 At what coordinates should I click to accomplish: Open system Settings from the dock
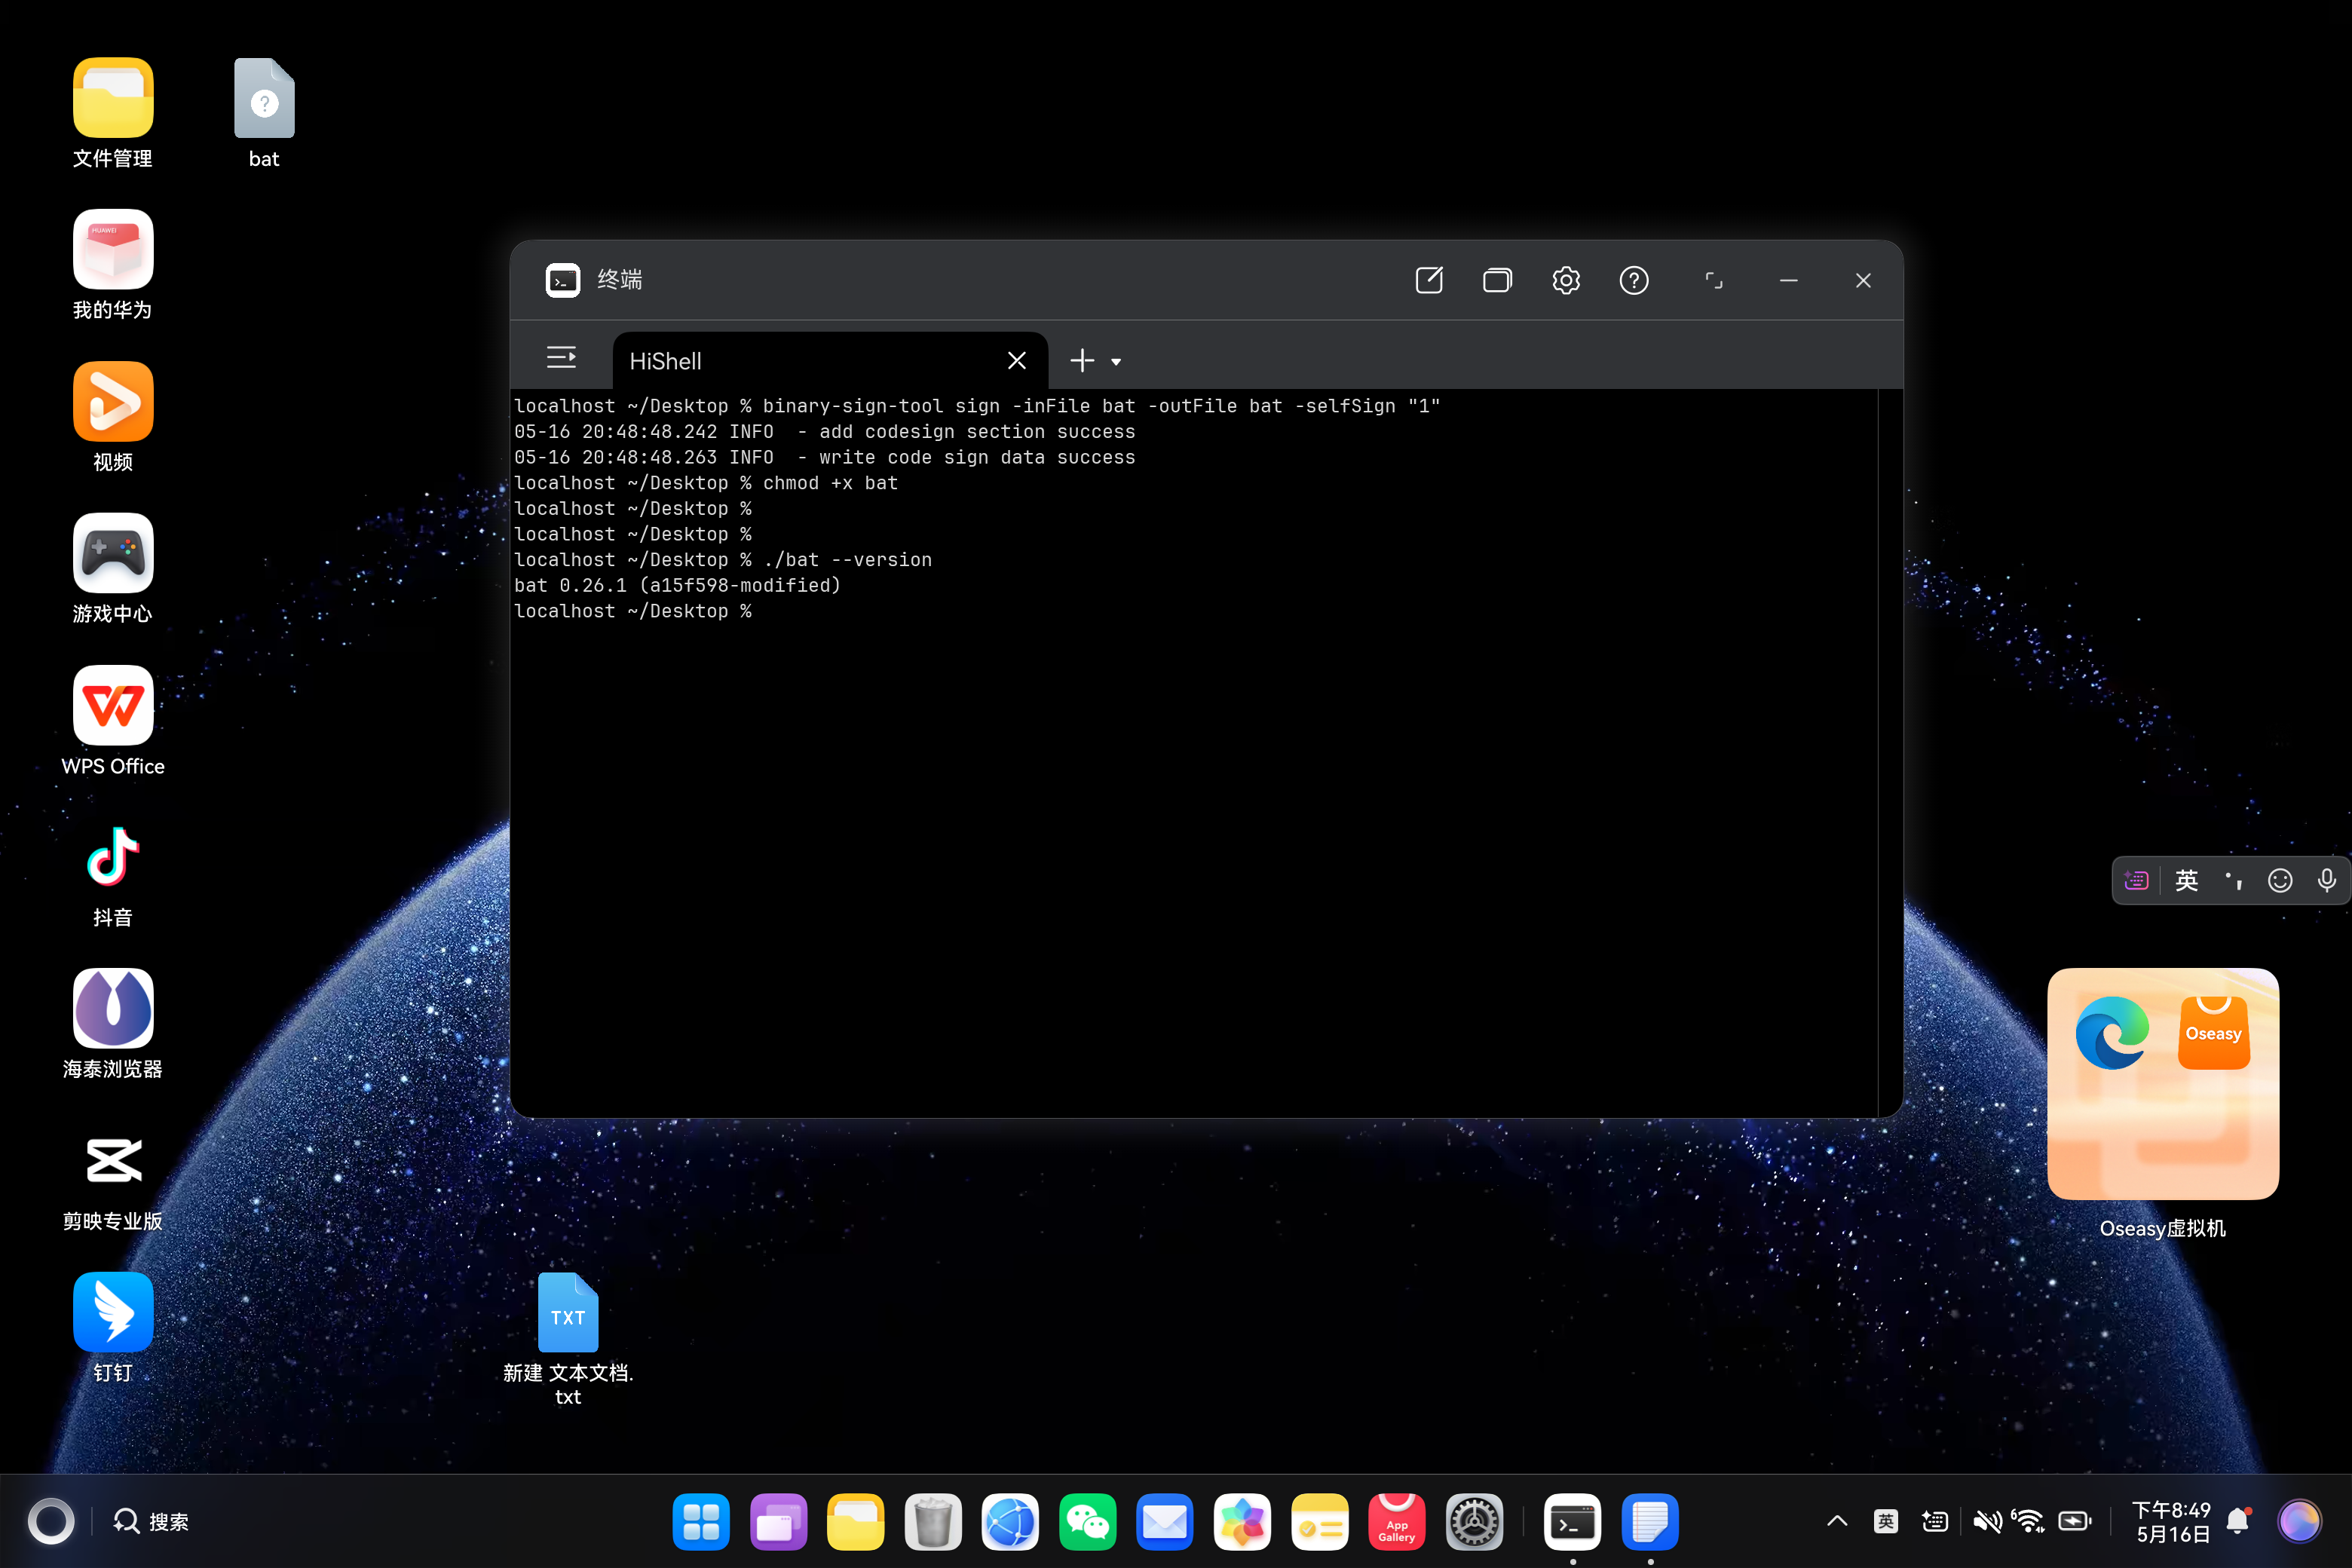click(x=1474, y=1522)
